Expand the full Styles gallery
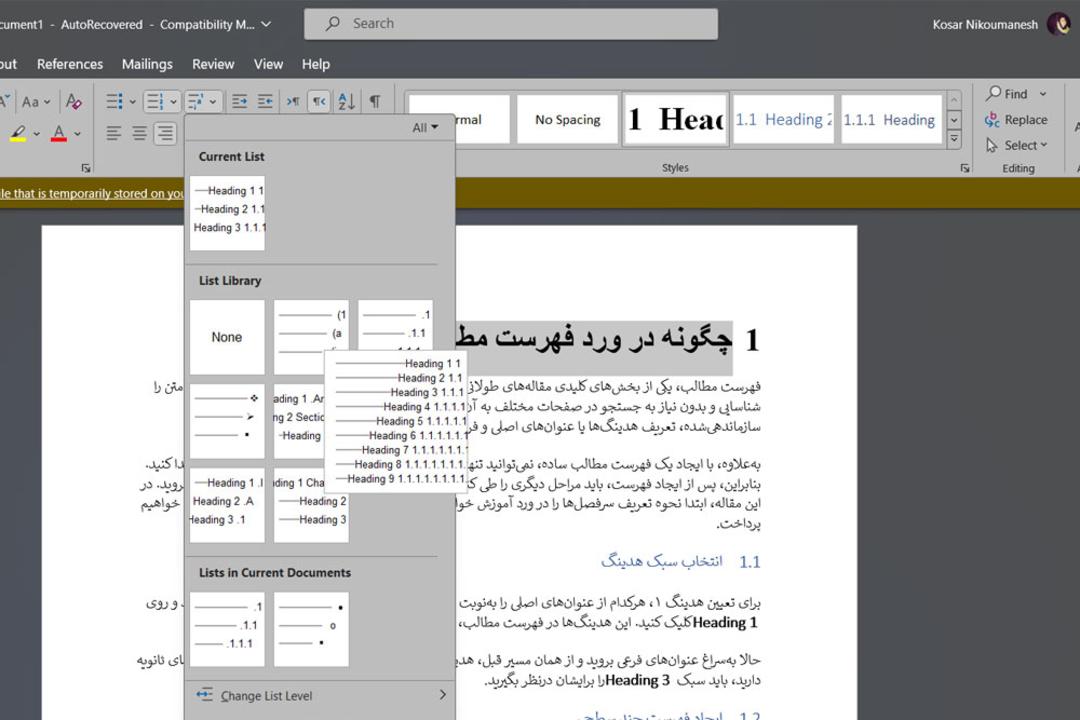The image size is (1080, 720). [954, 138]
